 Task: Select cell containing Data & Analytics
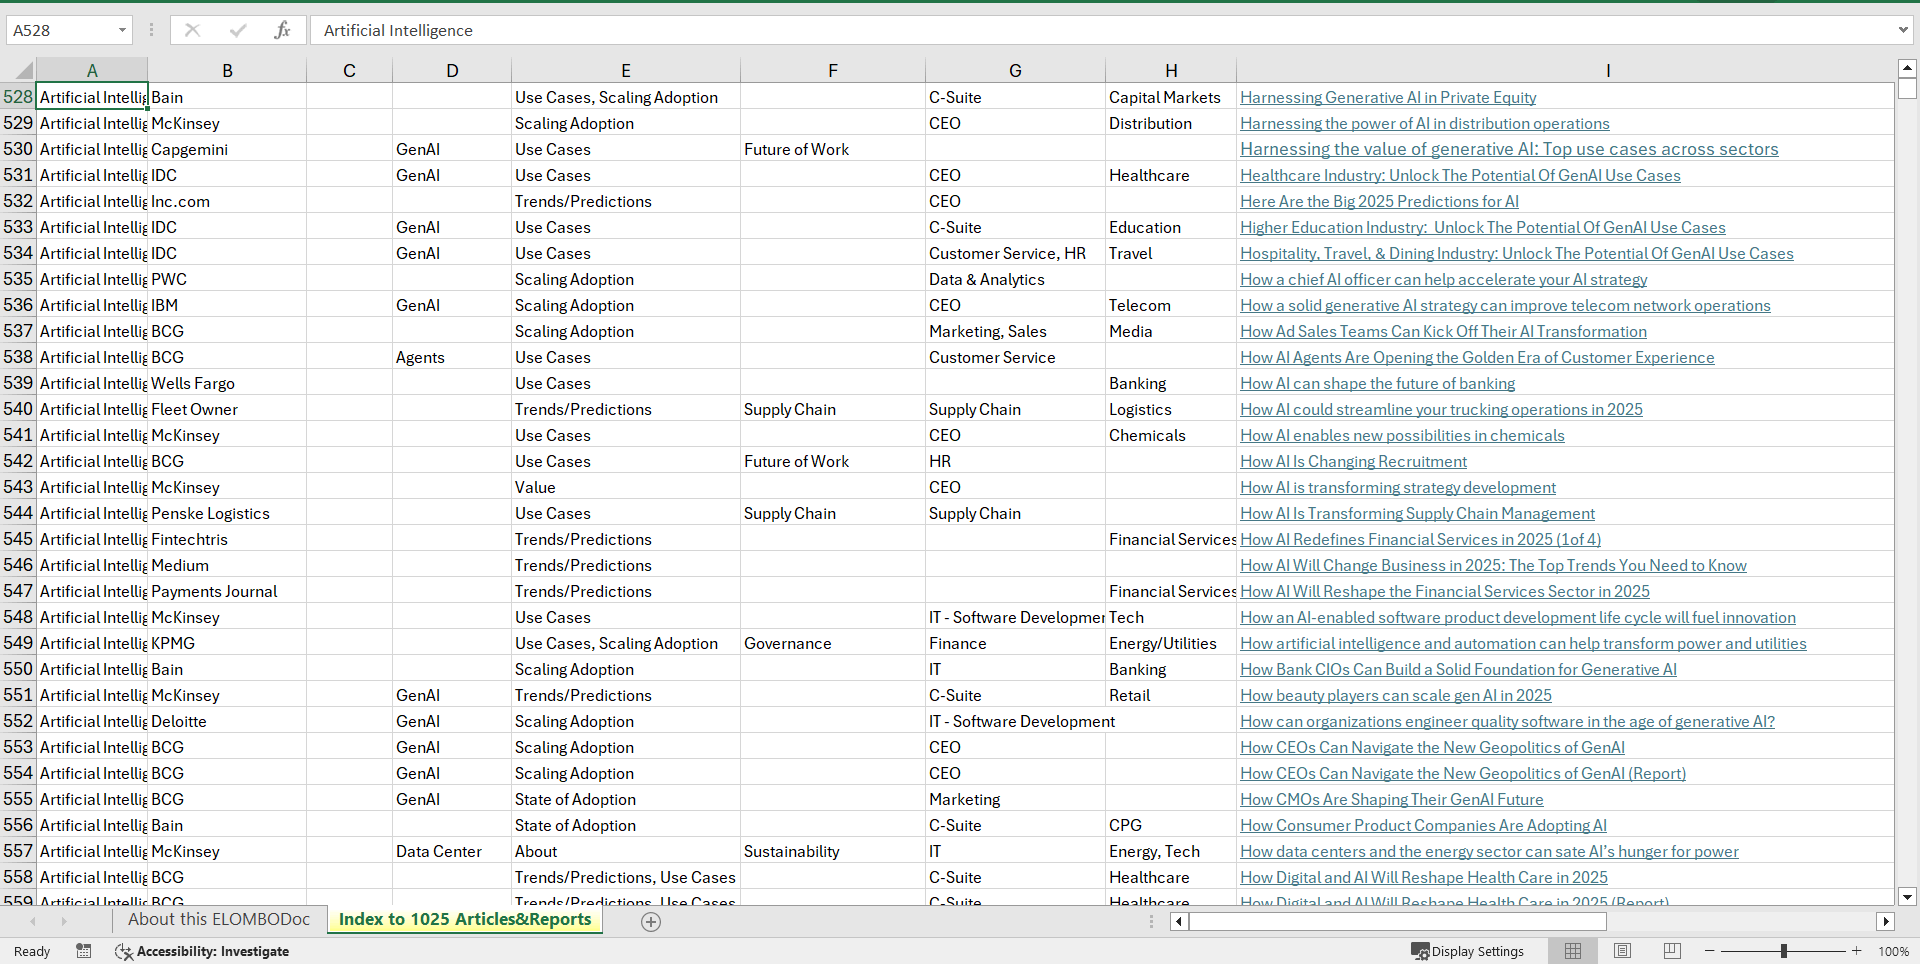(x=1015, y=279)
